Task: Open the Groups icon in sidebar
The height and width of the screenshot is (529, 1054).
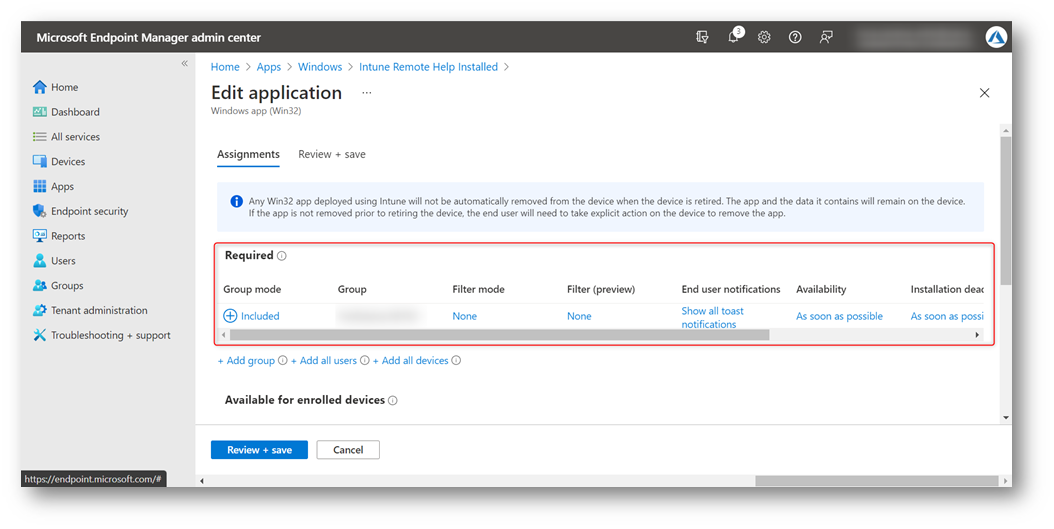Action: (40, 286)
